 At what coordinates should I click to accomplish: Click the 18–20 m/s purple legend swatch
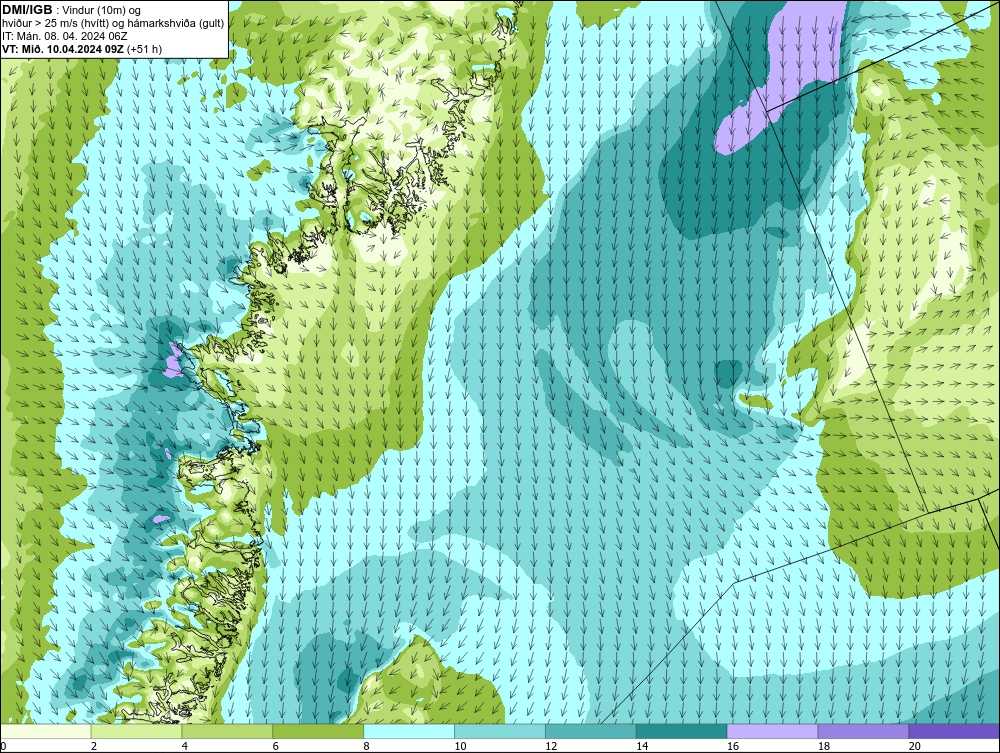[x=863, y=731]
